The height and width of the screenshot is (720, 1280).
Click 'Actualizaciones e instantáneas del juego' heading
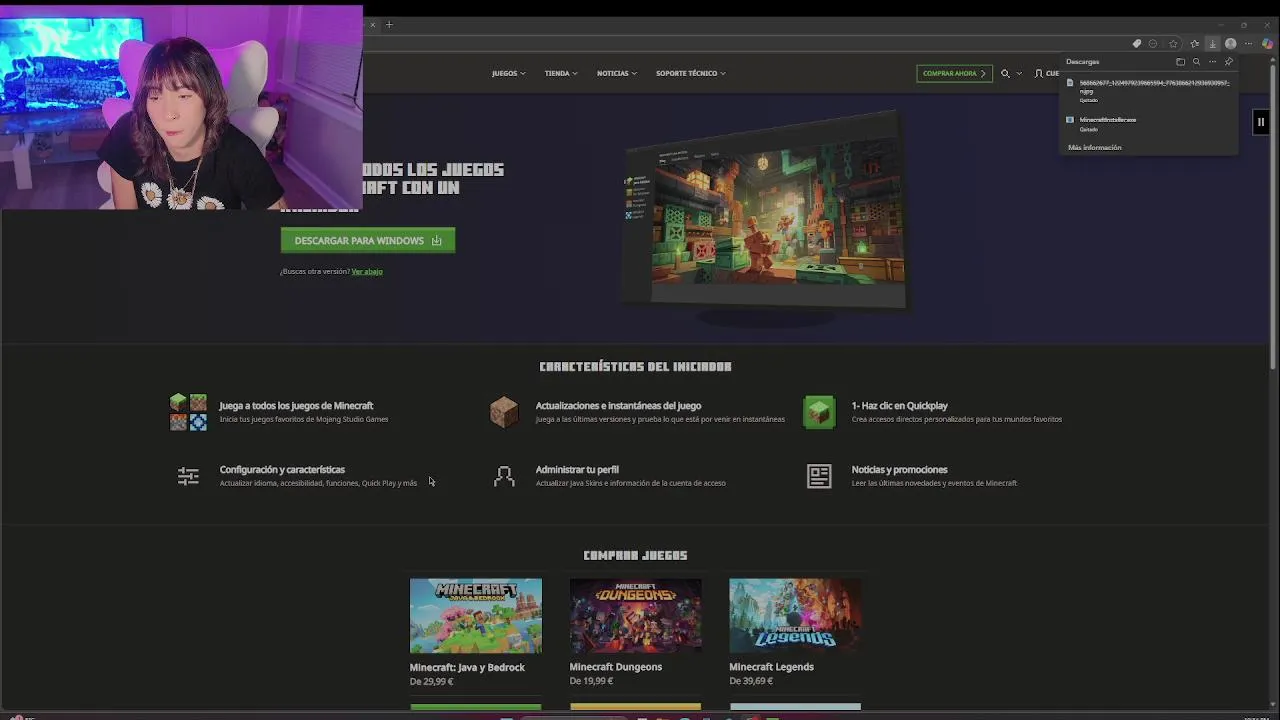618,406
